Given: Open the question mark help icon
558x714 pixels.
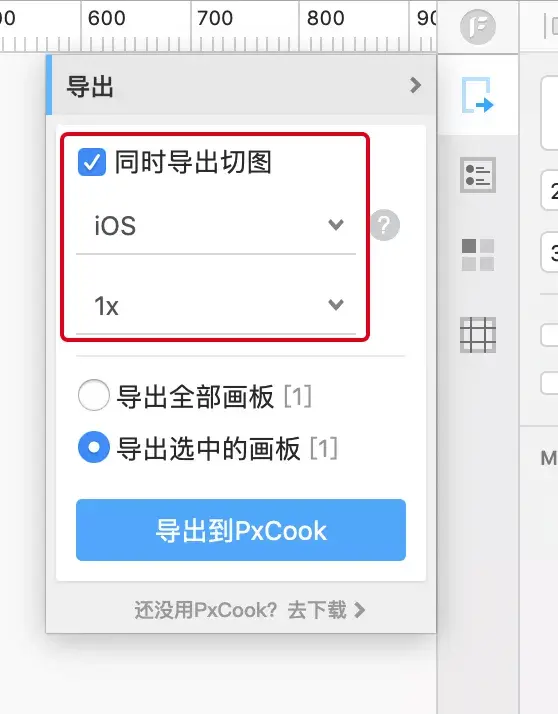Looking at the screenshot, I should 385,225.
